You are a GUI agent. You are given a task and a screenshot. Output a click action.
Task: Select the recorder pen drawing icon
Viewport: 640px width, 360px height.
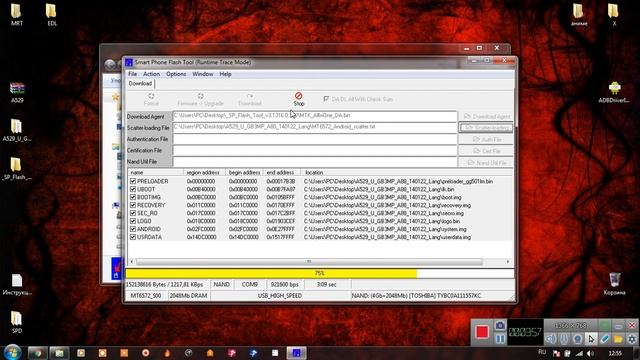click(604, 339)
